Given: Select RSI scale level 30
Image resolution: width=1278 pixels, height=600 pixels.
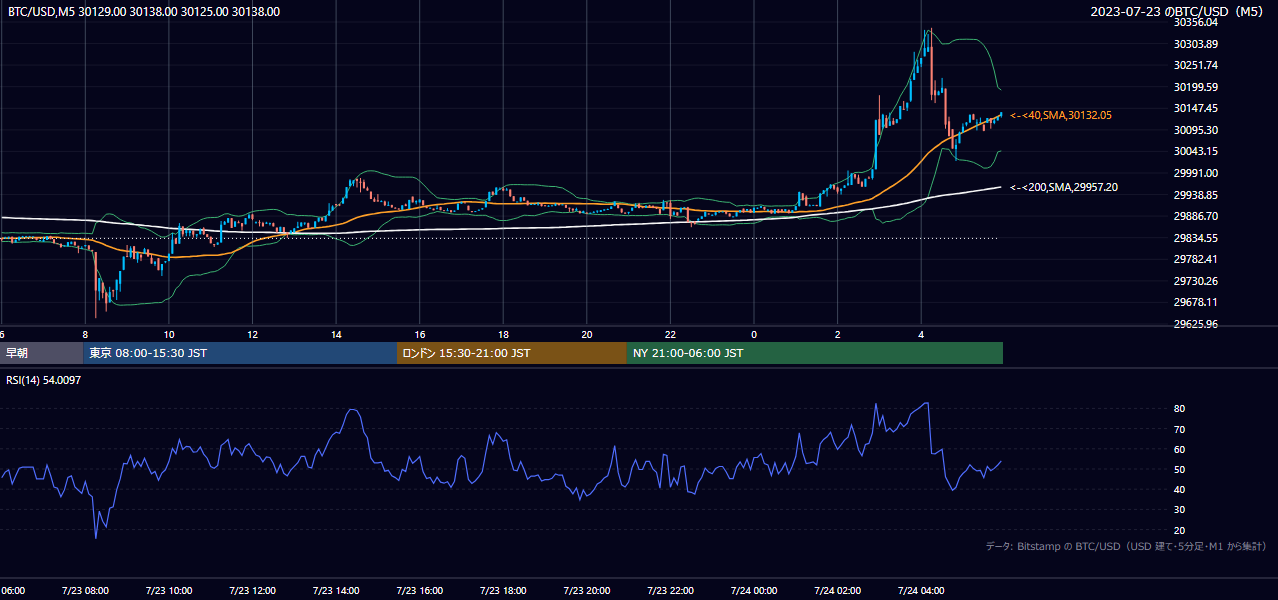Looking at the screenshot, I should point(1180,510).
